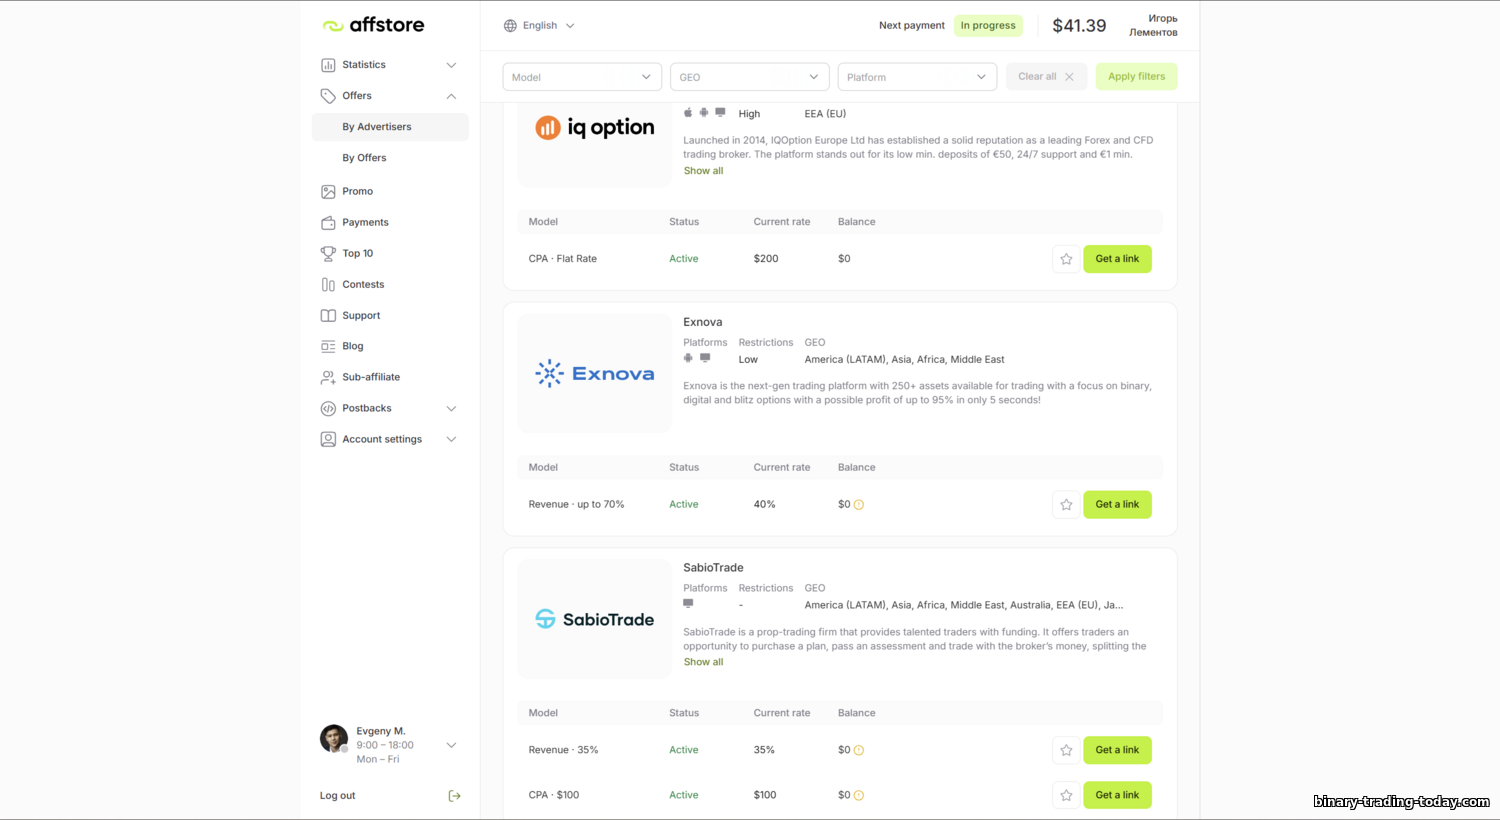Open the Model filter dropdown

[x=582, y=77]
